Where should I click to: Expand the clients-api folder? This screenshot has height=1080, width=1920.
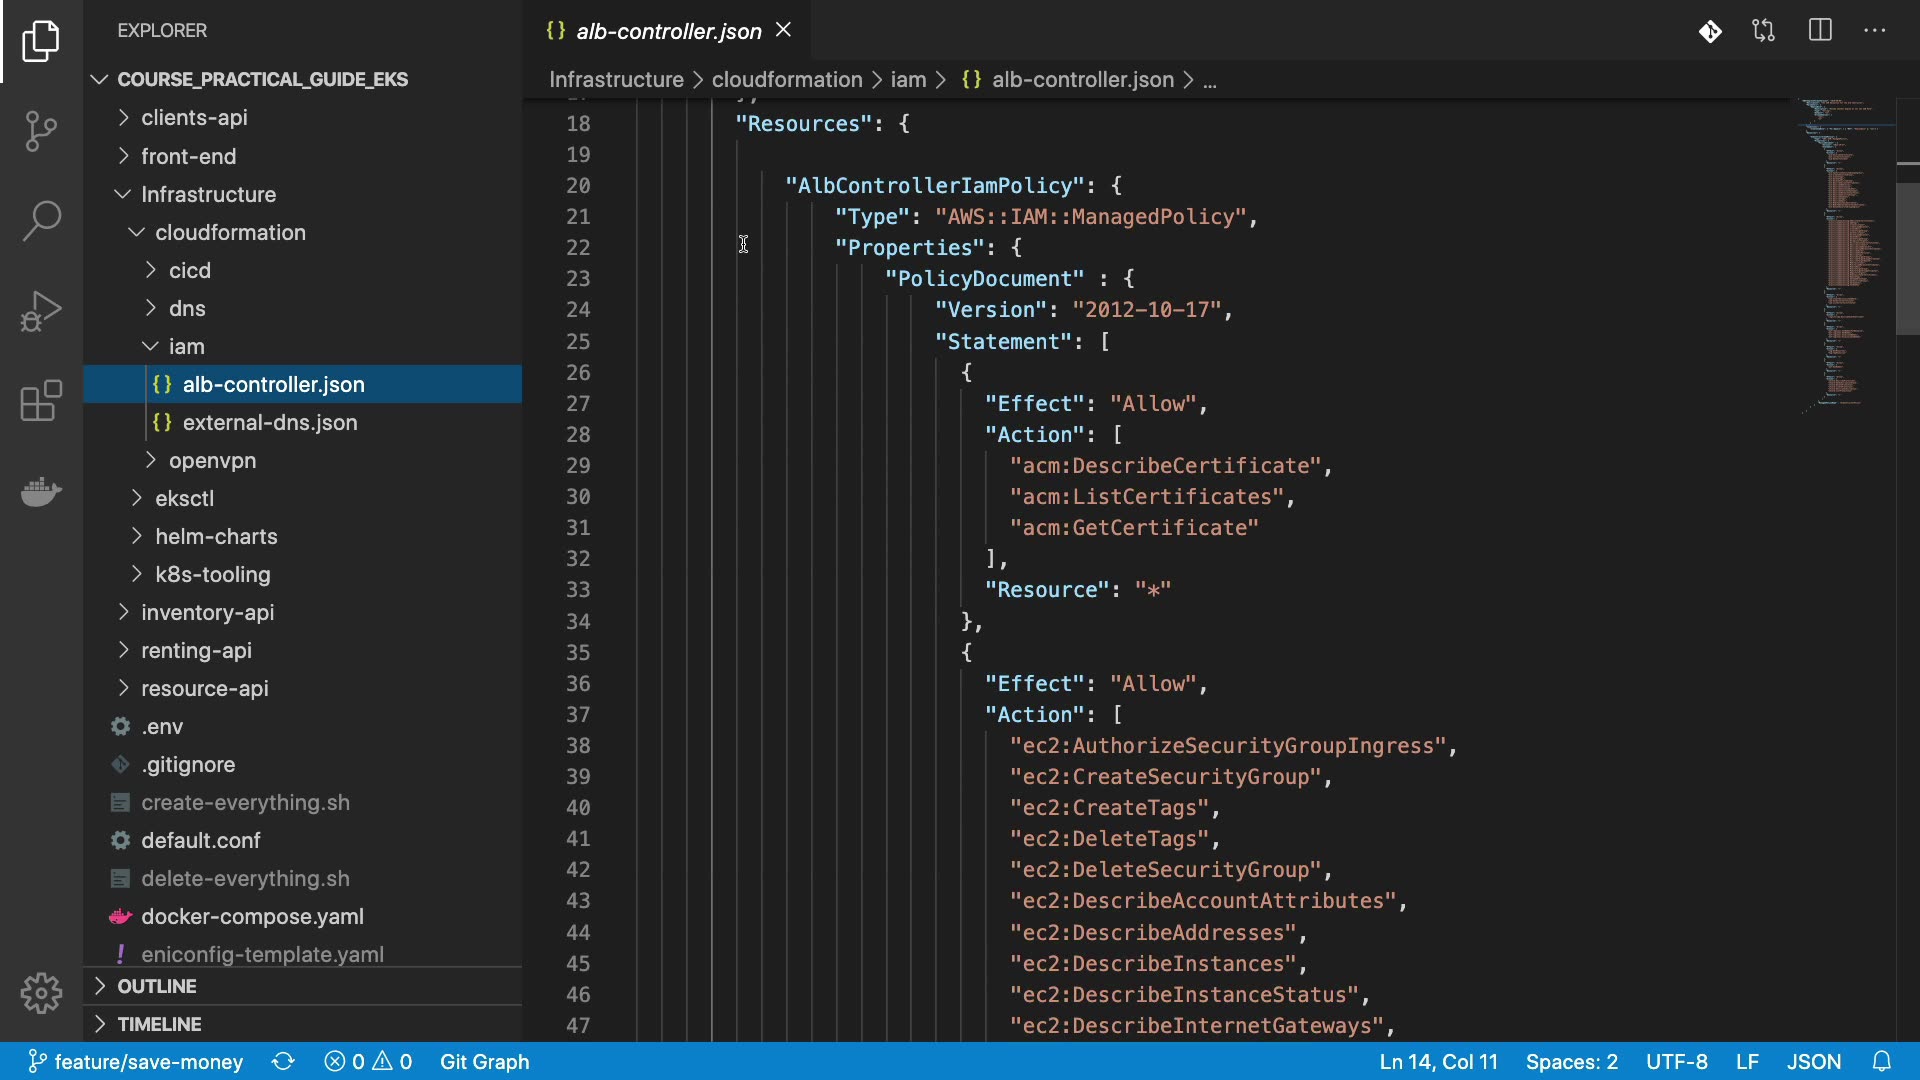pos(194,118)
